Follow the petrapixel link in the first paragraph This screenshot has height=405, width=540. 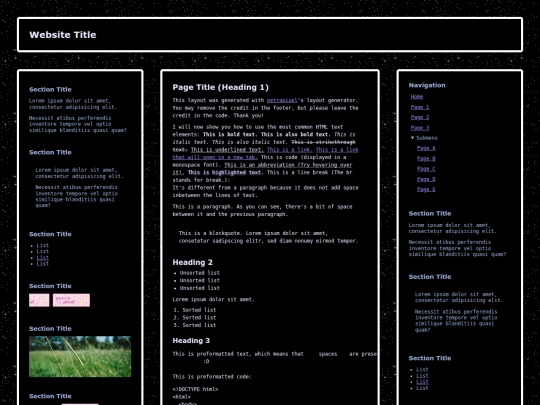pyautogui.click(x=282, y=100)
